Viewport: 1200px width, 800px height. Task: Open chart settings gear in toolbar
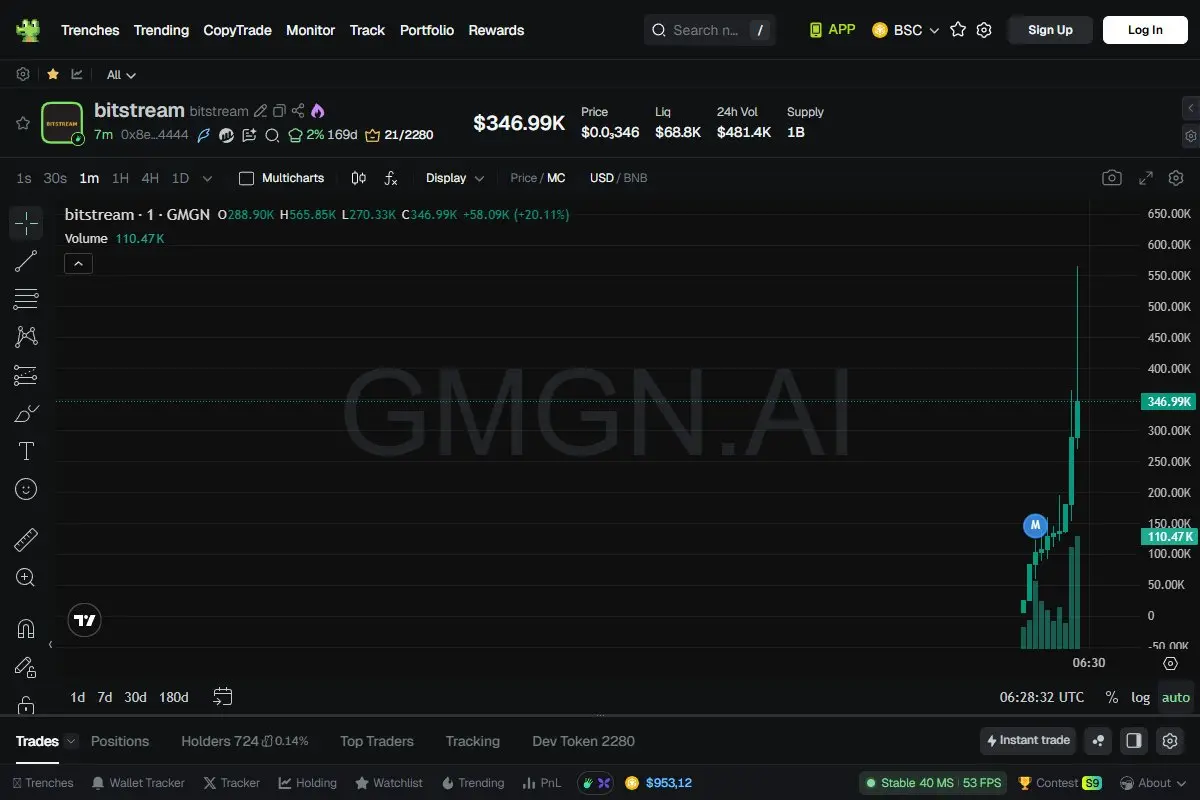coord(1175,178)
